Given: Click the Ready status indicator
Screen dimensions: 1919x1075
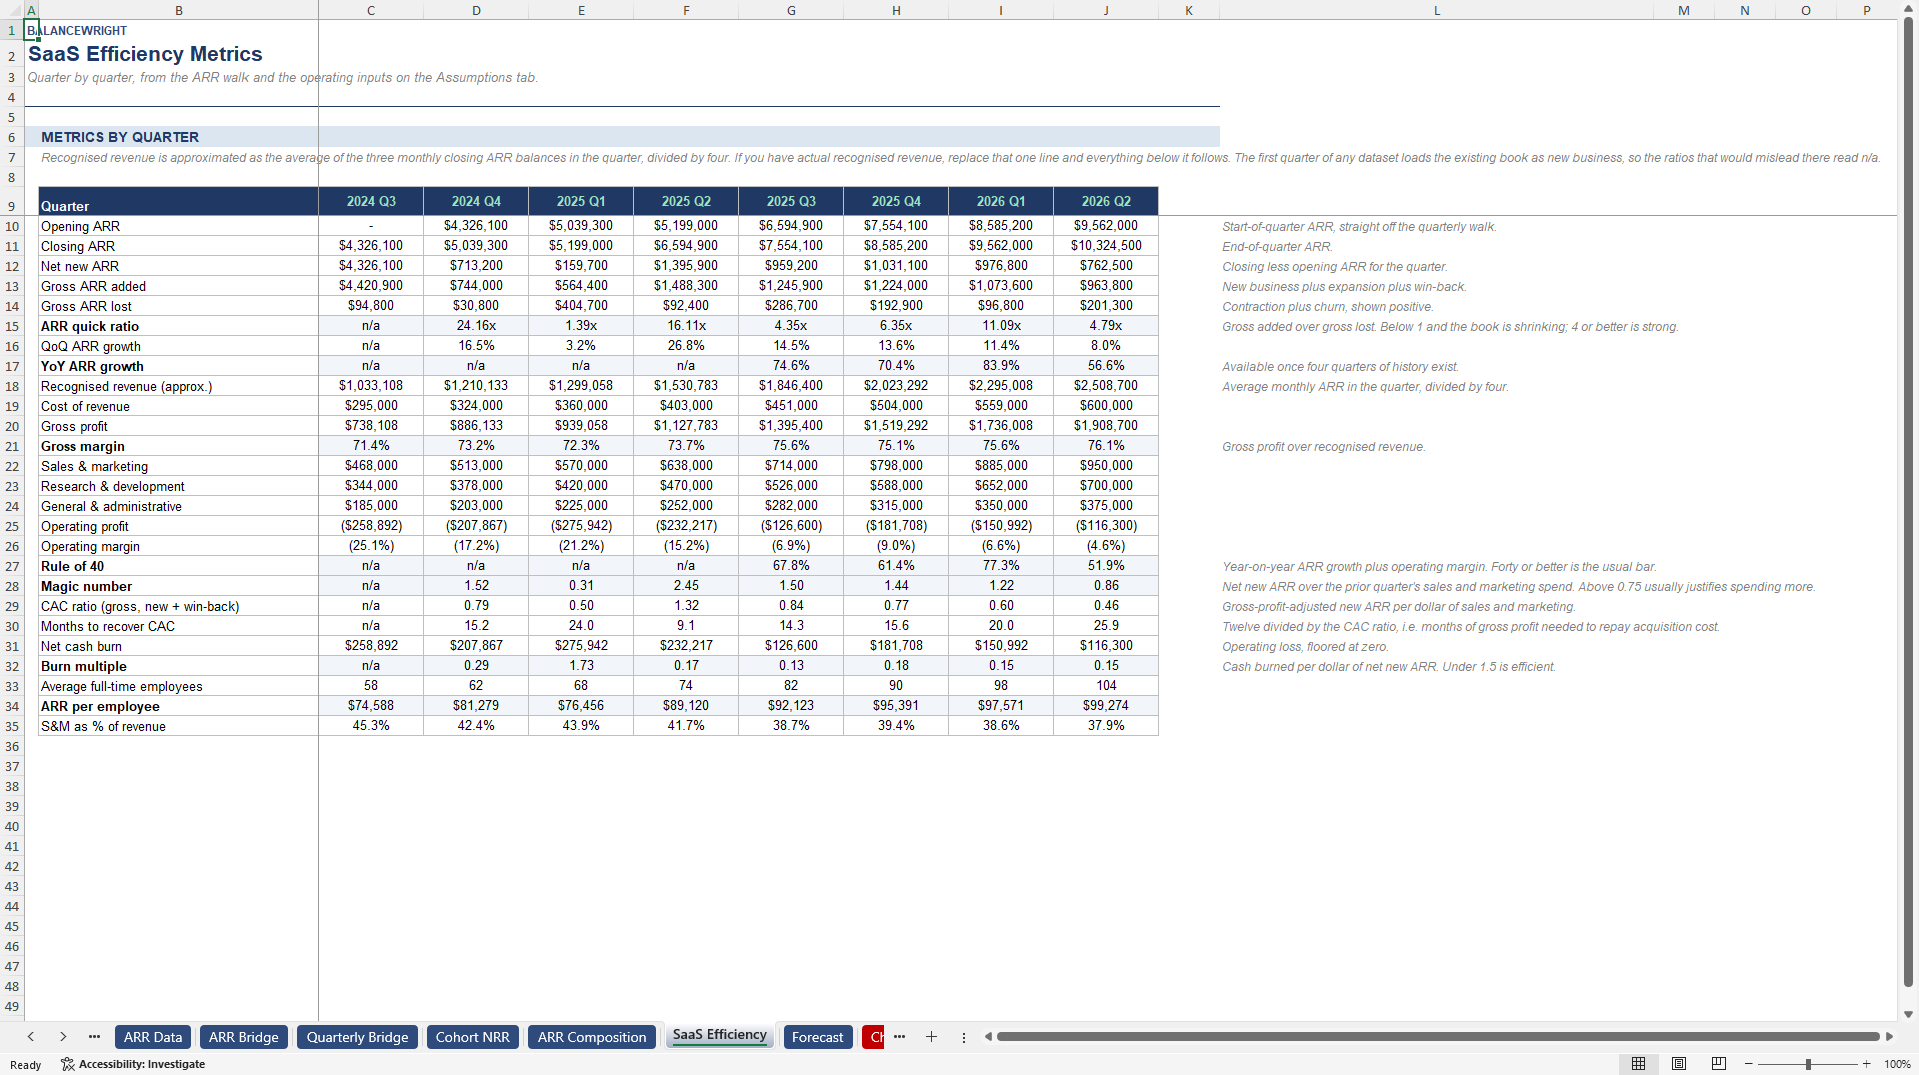Looking at the screenshot, I should [25, 1065].
